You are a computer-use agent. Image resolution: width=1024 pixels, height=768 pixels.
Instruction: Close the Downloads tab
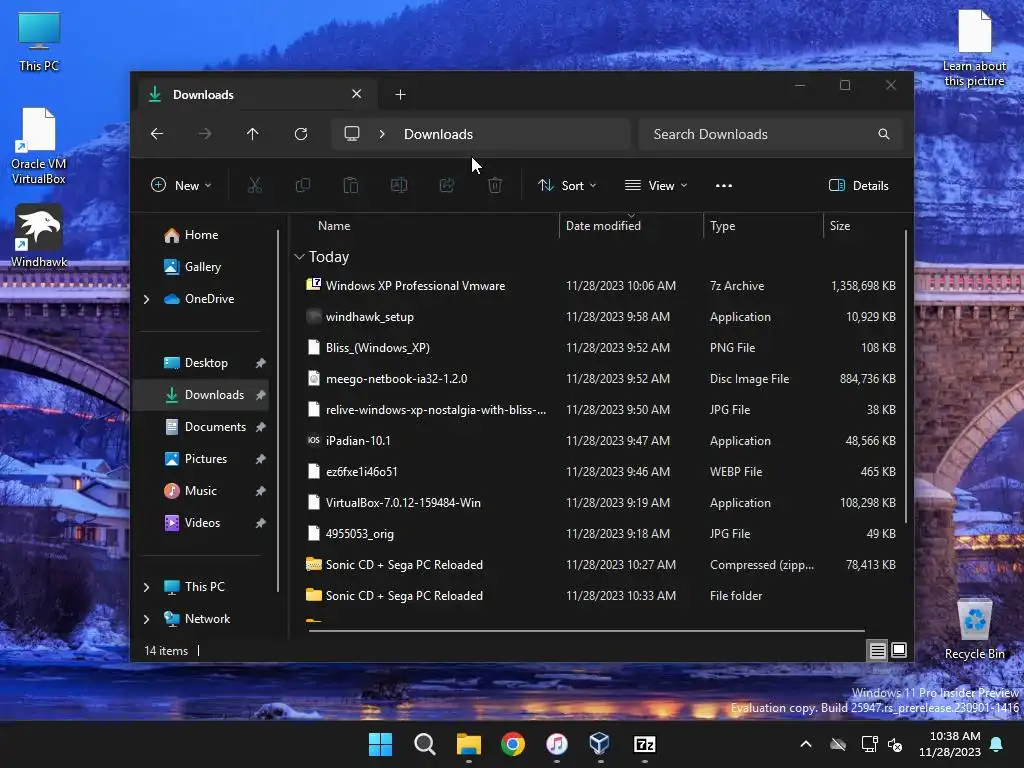point(357,94)
